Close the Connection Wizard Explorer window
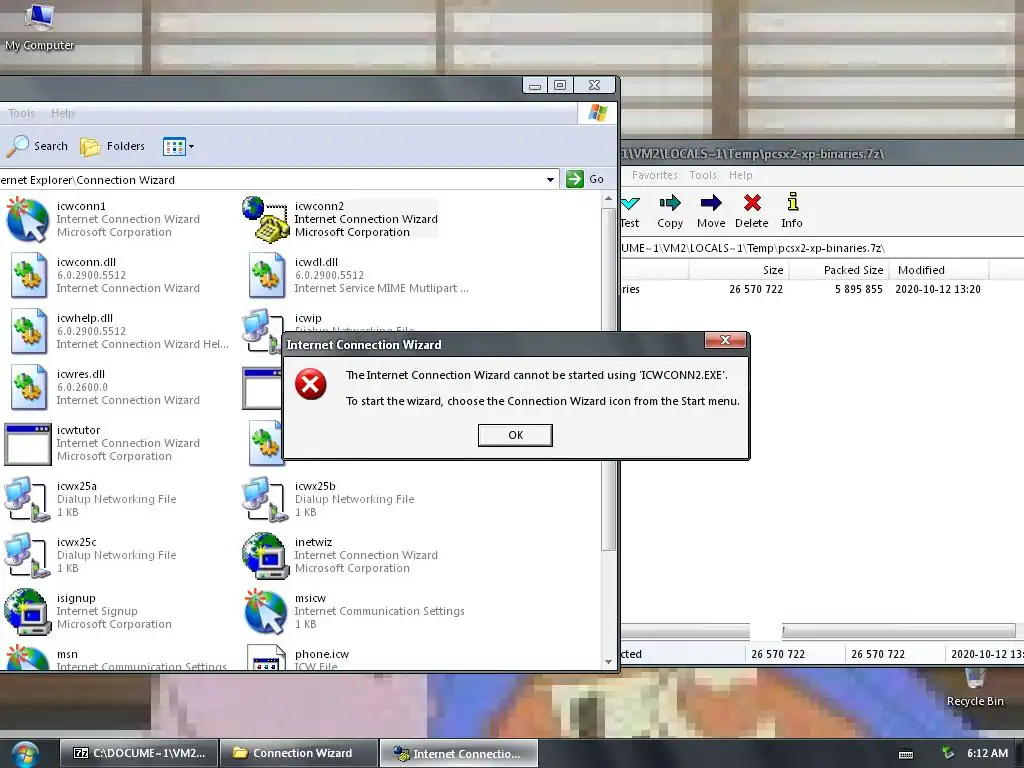The width and height of the screenshot is (1024, 768). [594, 85]
